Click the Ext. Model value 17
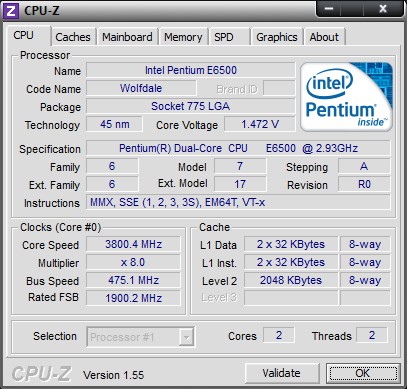This screenshot has width=407, height=389. (240, 184)
